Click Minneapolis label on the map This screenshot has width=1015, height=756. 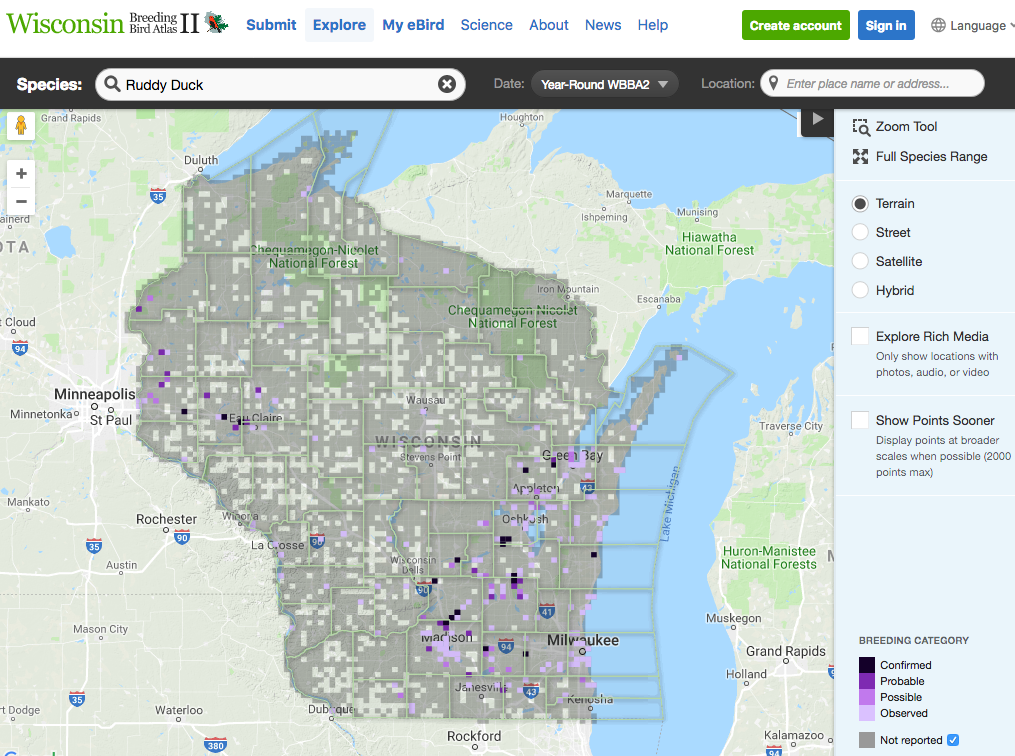coord(95,394)
